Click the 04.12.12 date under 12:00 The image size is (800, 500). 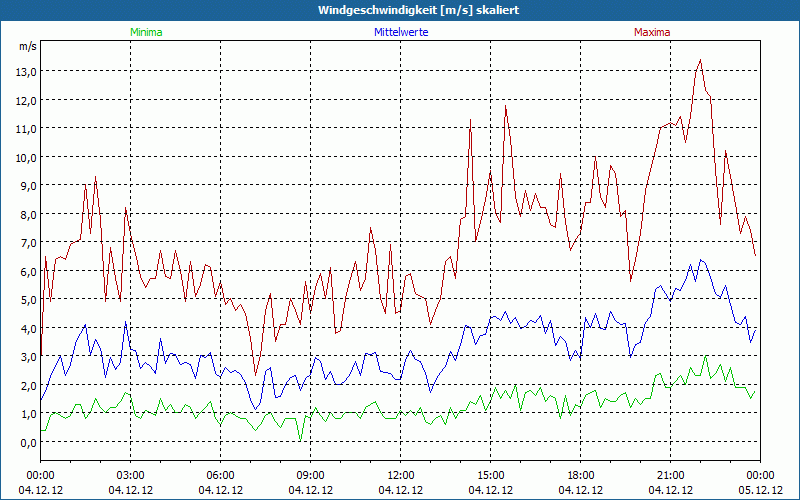401,490
